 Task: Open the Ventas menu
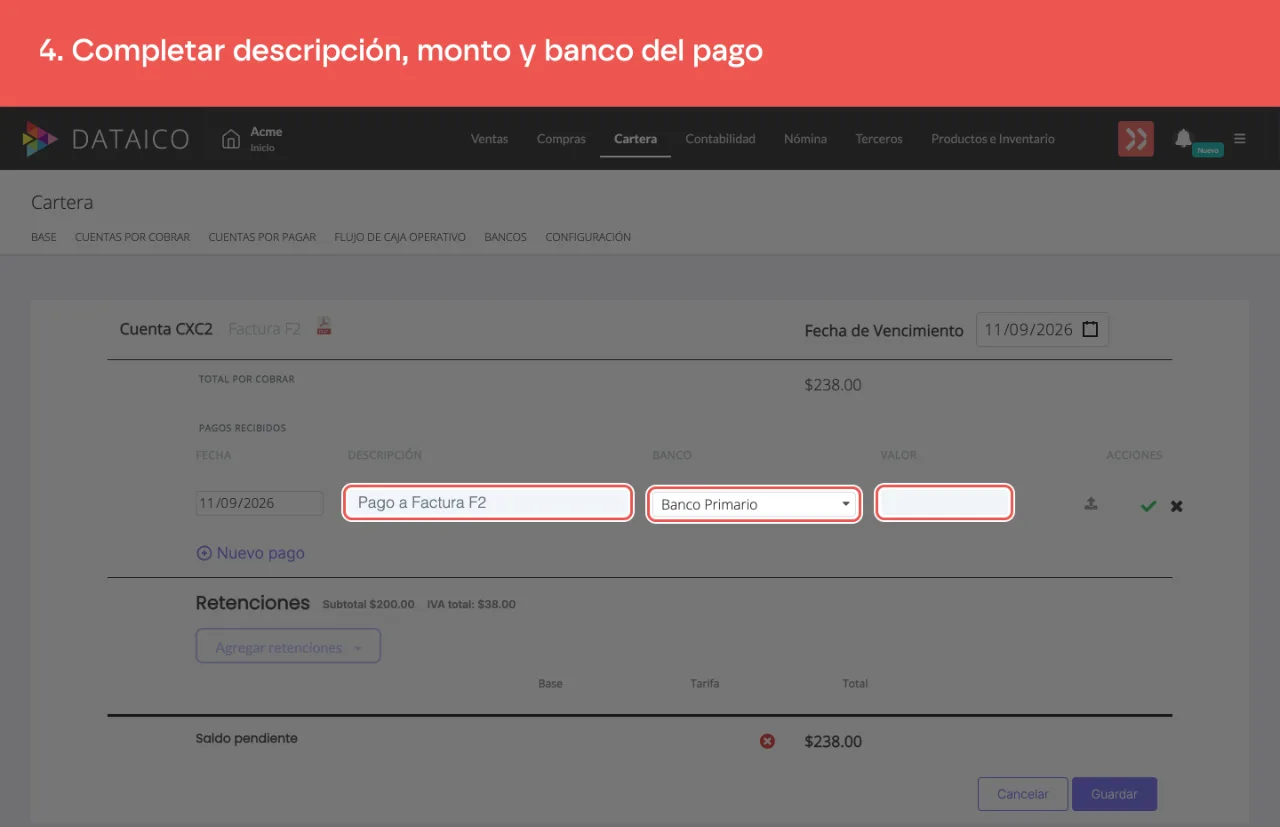(490, 139)
